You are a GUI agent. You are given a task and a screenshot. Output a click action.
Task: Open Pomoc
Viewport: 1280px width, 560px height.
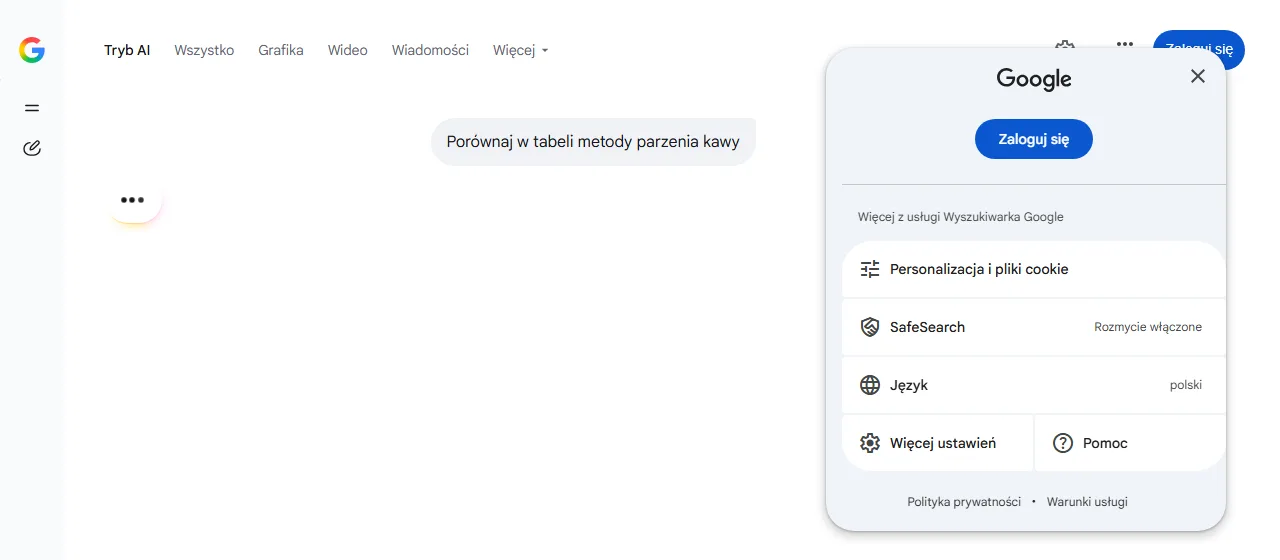[x=1130, y=443]
